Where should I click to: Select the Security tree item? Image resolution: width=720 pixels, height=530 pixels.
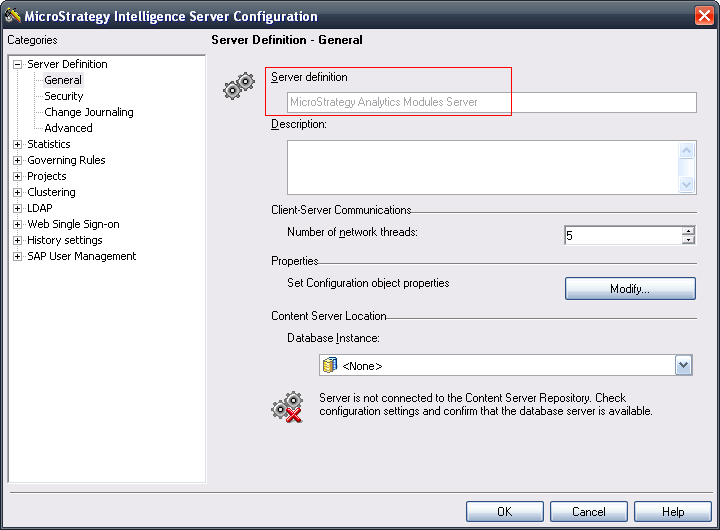click(64, 96)
